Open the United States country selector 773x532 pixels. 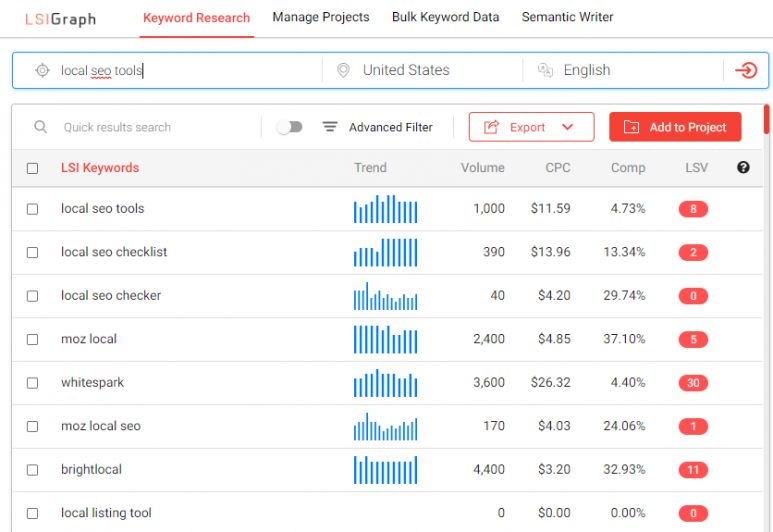tap(406, 70)
